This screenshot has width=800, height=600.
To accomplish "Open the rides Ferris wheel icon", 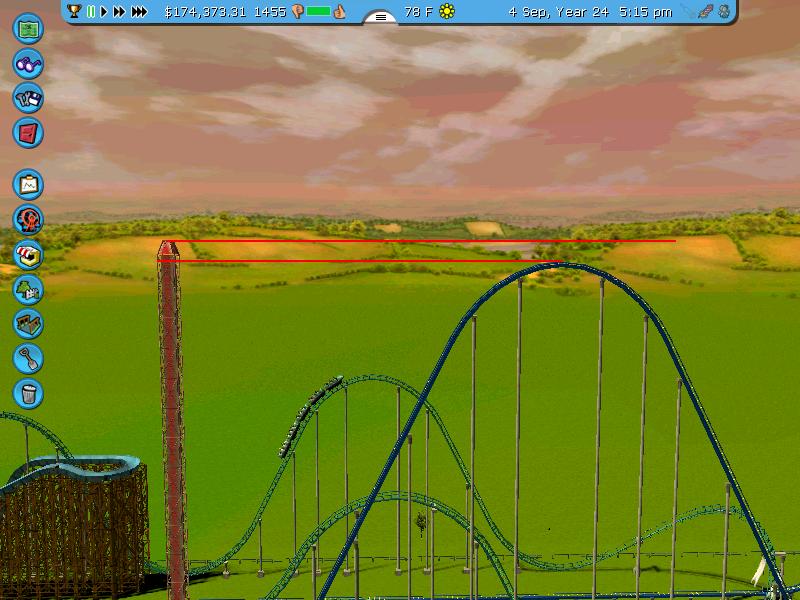I will point(28,220).
